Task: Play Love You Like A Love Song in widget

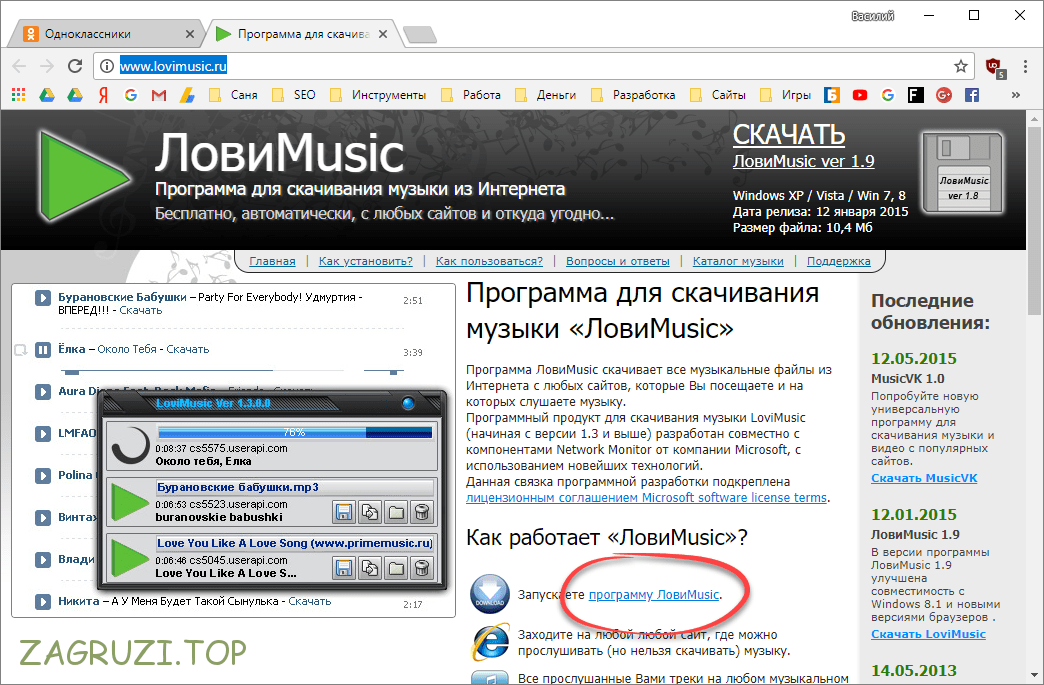Action: point(129,558)
